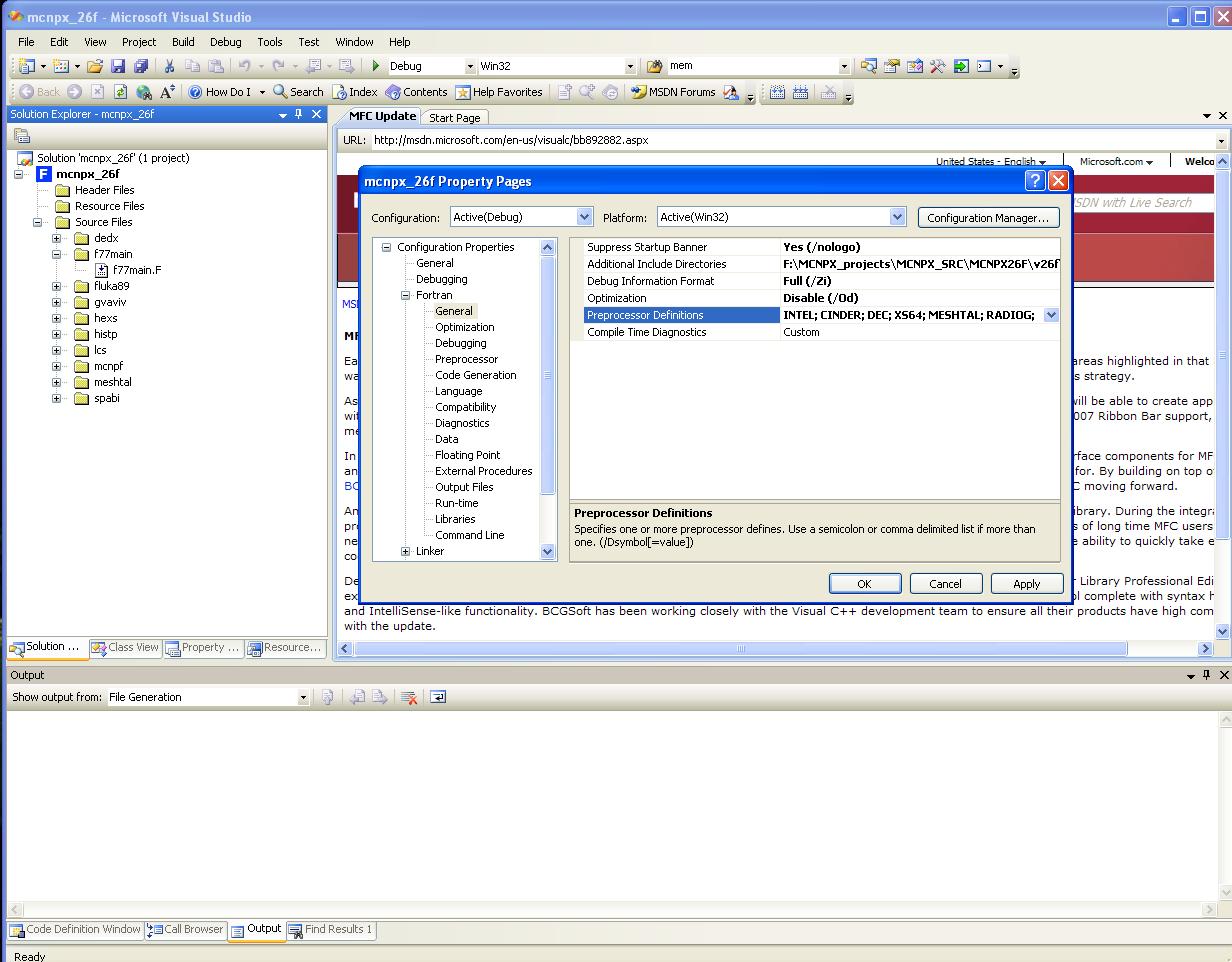This screenshot has width=1232, height=962.
Task: Click the property tree vertical scrollbar
Action: pos(547,399)
